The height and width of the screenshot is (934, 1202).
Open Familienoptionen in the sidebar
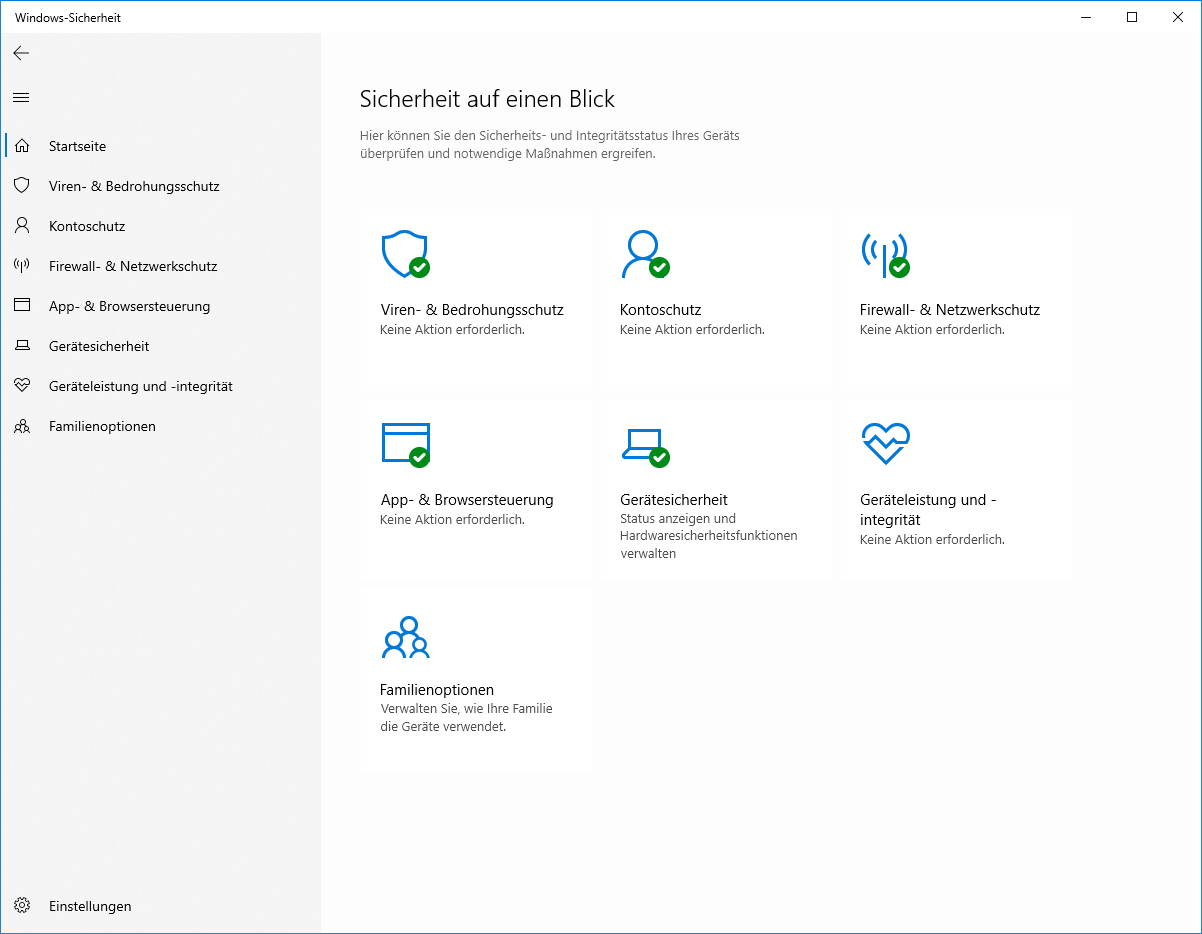161,426
